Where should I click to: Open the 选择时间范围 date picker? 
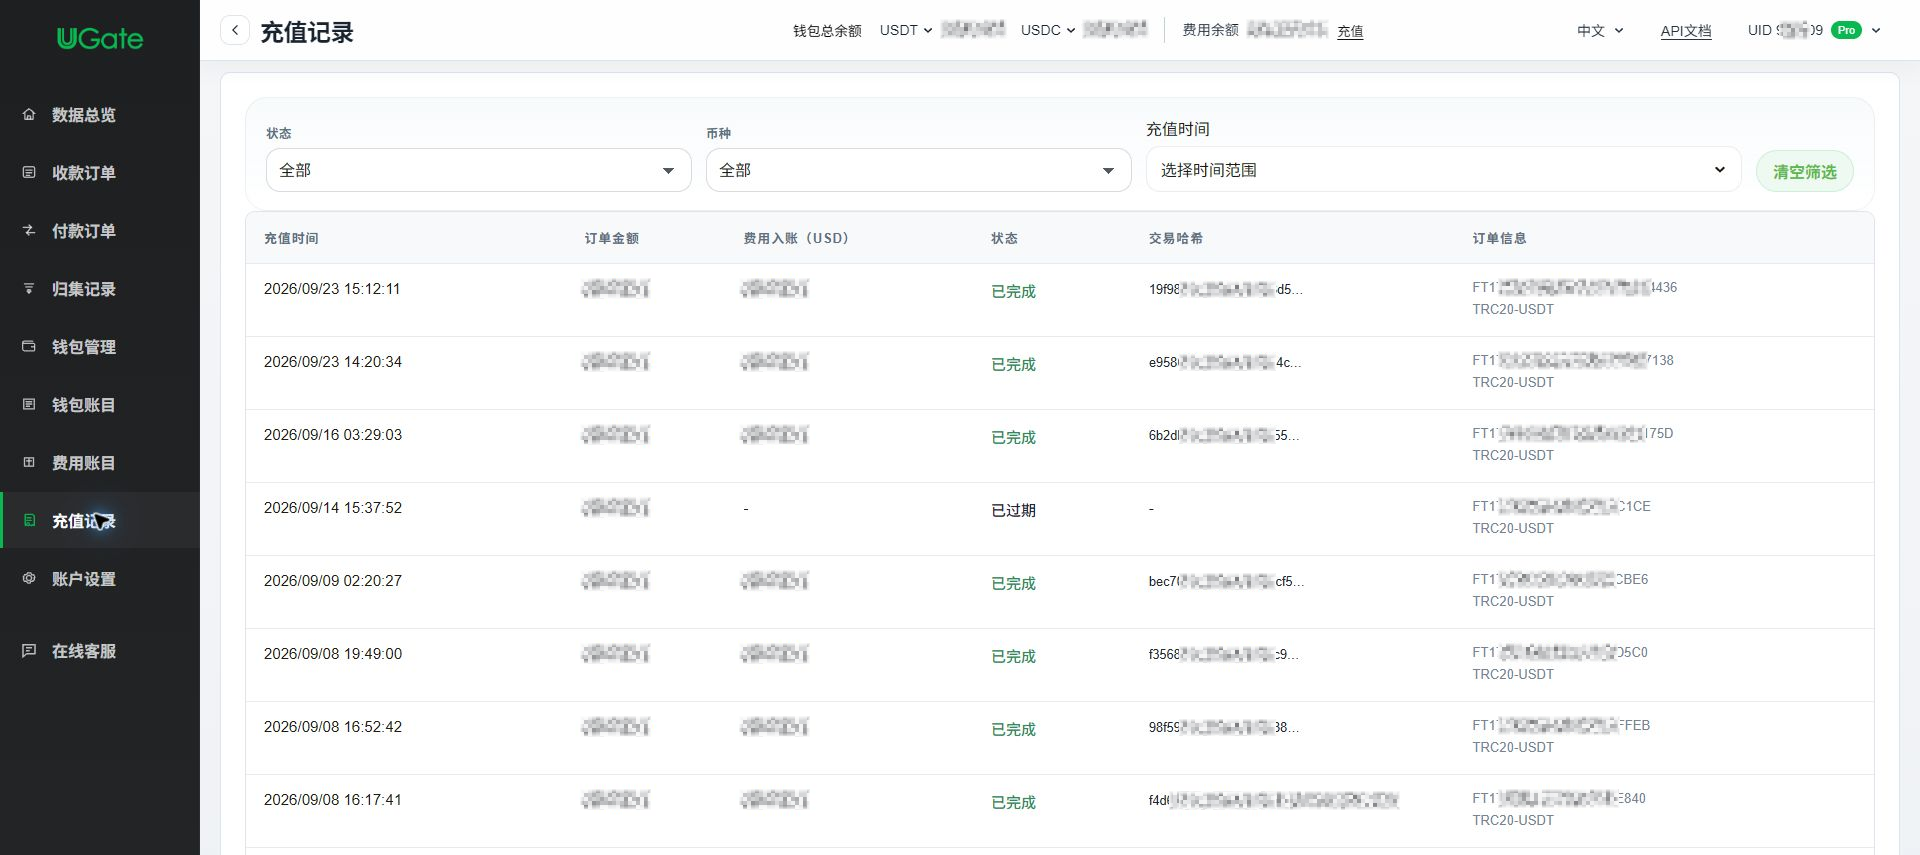click(1443, 170)
